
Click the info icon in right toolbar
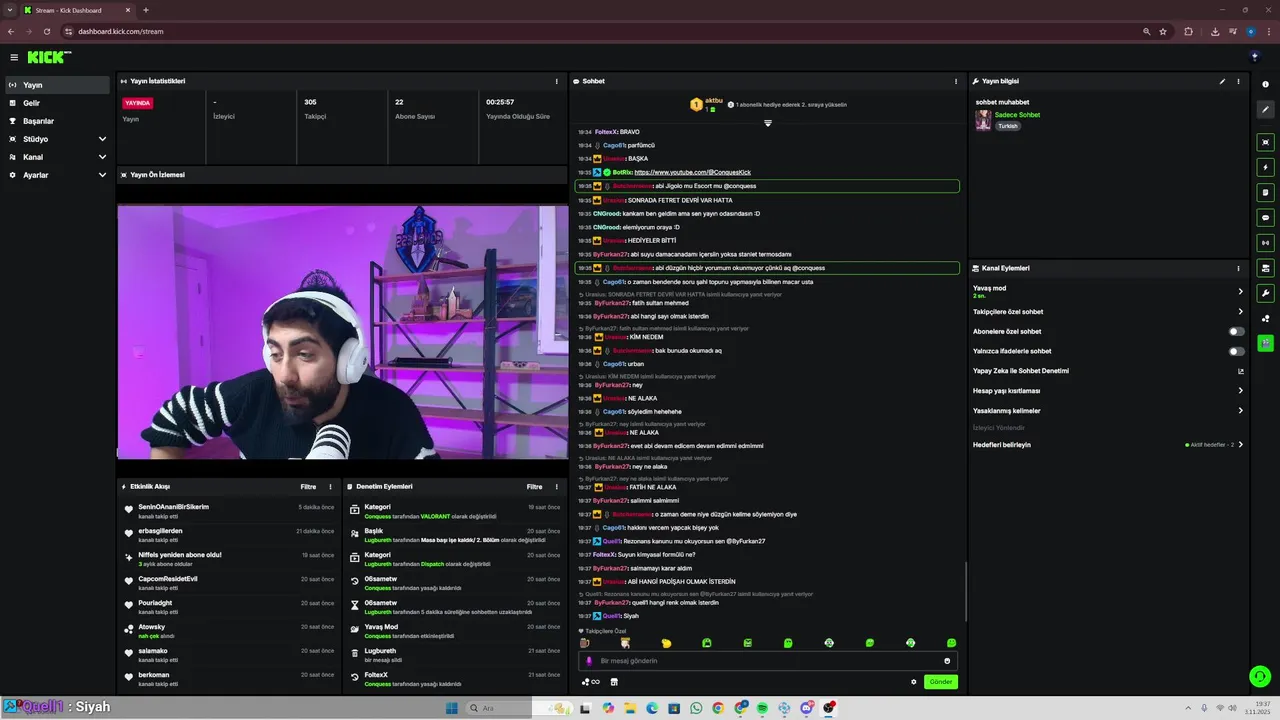pyautogui.click(x=1266, y=84)
